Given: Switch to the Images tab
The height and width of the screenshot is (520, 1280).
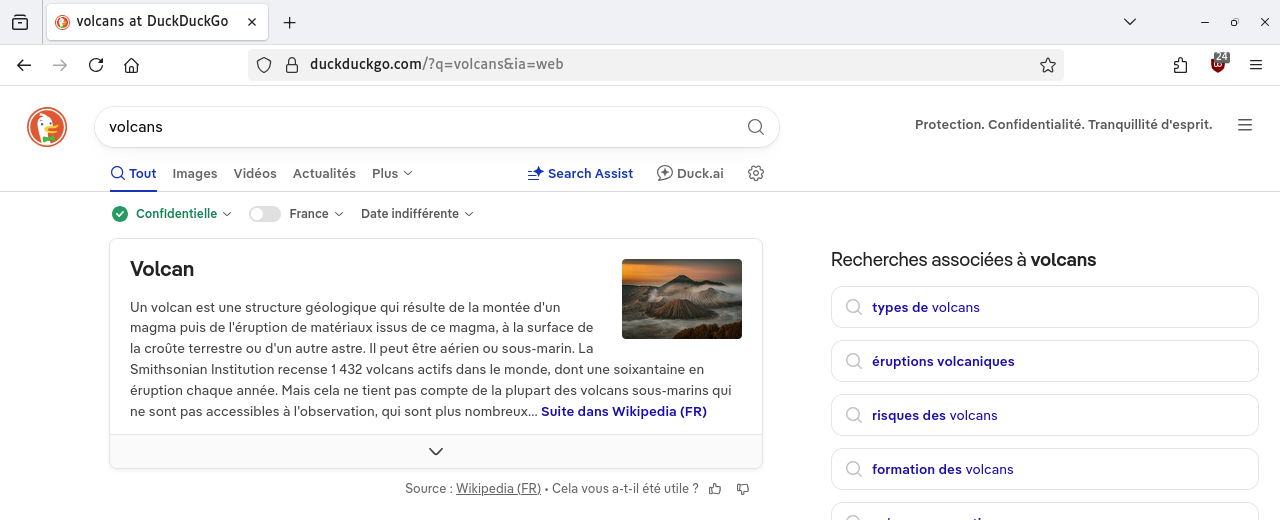Looking at the screenshot, I should click(x=195, y=173).
